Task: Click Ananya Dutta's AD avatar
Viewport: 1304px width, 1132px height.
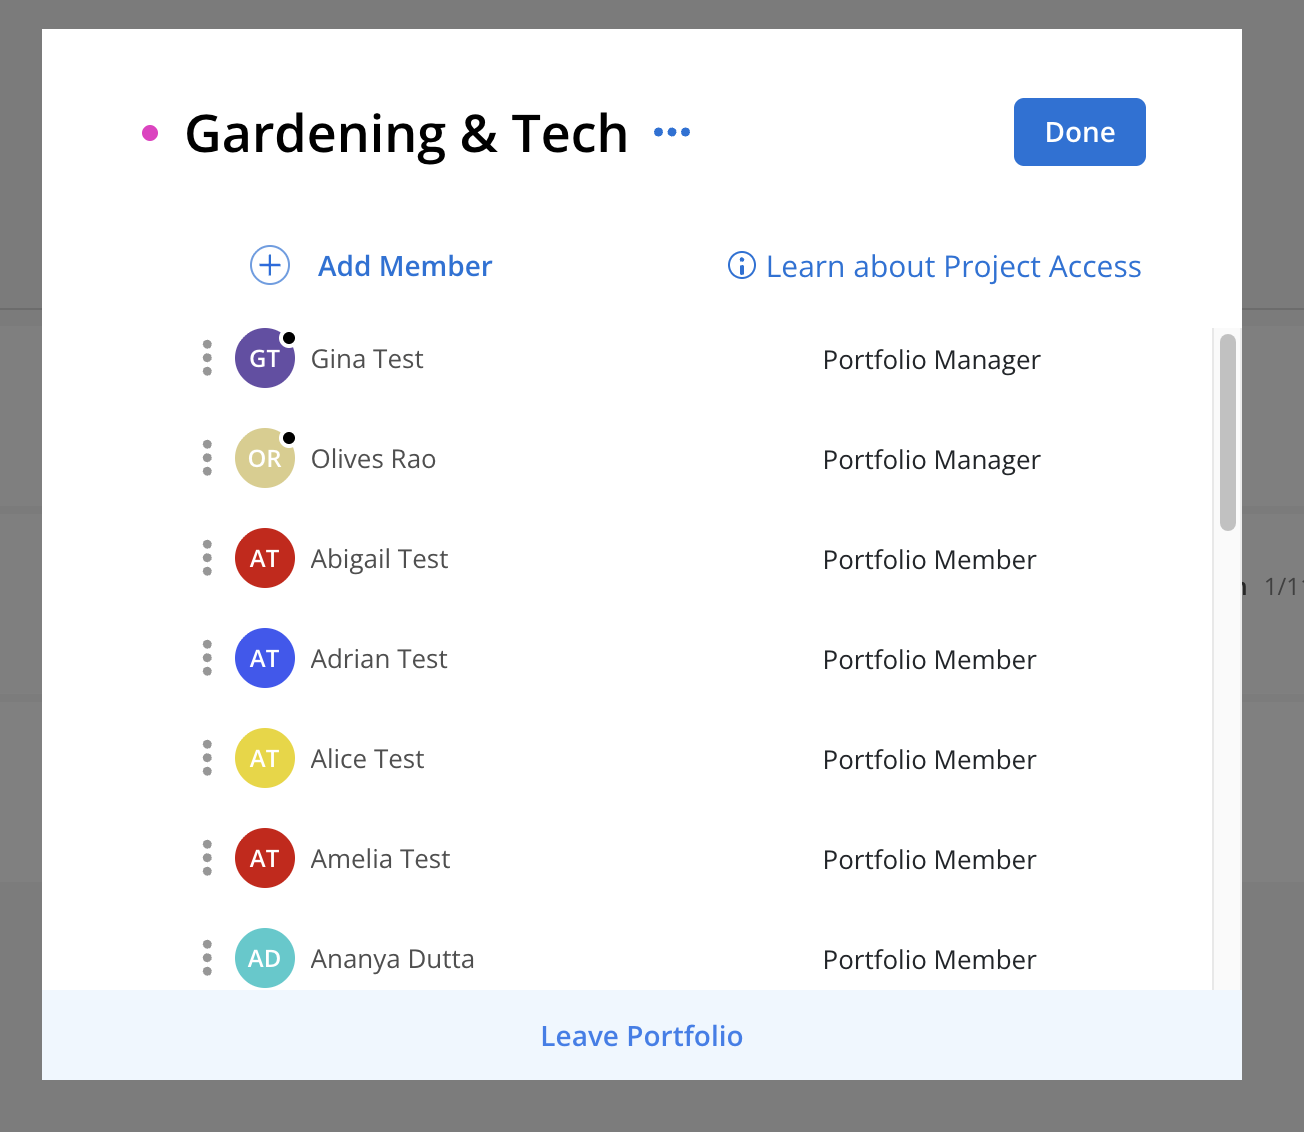Action: [264, 958]
